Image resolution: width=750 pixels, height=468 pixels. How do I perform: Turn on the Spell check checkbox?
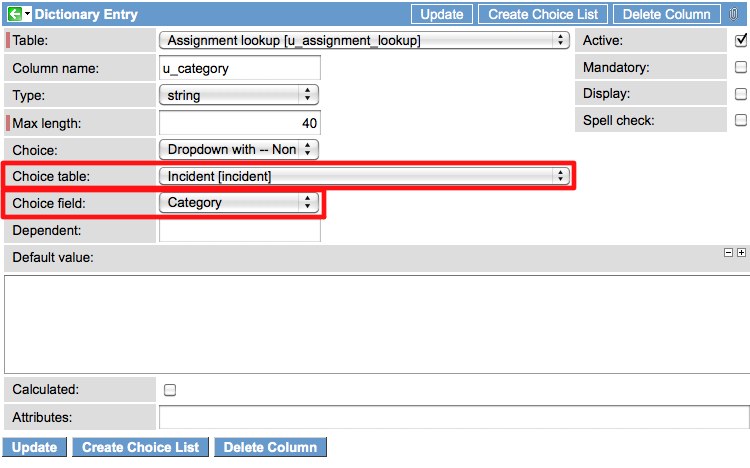pos(741,120)
